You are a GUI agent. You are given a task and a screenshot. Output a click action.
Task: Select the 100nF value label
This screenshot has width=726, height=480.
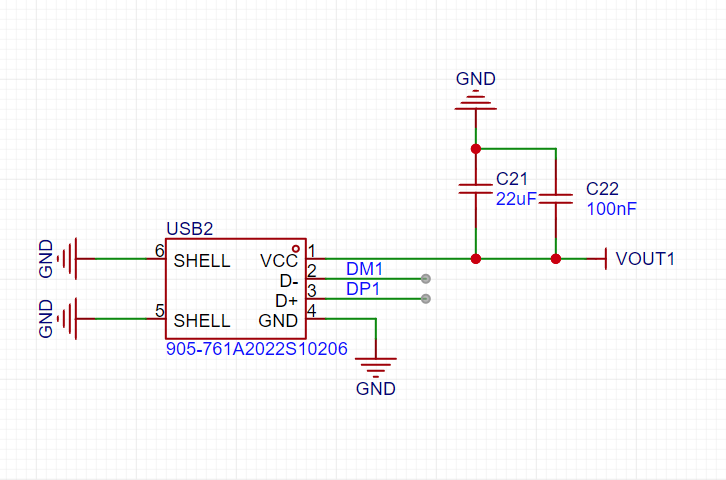tap(612, 209)
